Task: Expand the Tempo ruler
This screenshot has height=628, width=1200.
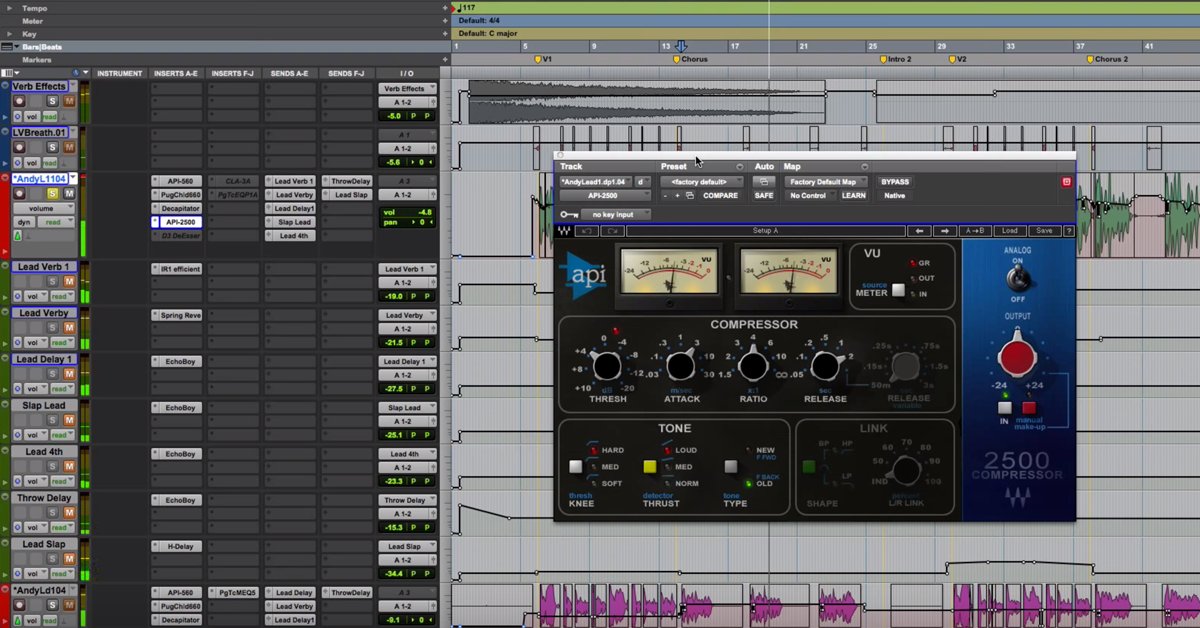Action: (x=11, y=8)
